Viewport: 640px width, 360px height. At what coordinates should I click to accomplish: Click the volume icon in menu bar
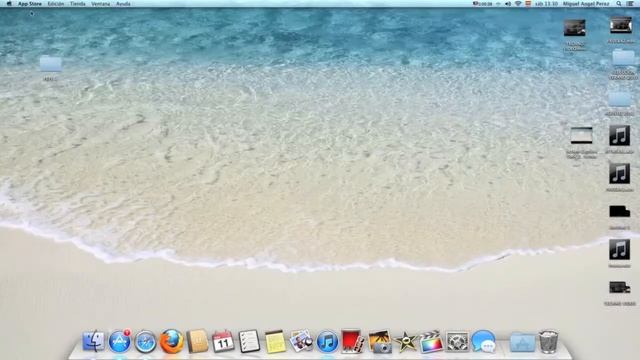click(x=508, y=4)
